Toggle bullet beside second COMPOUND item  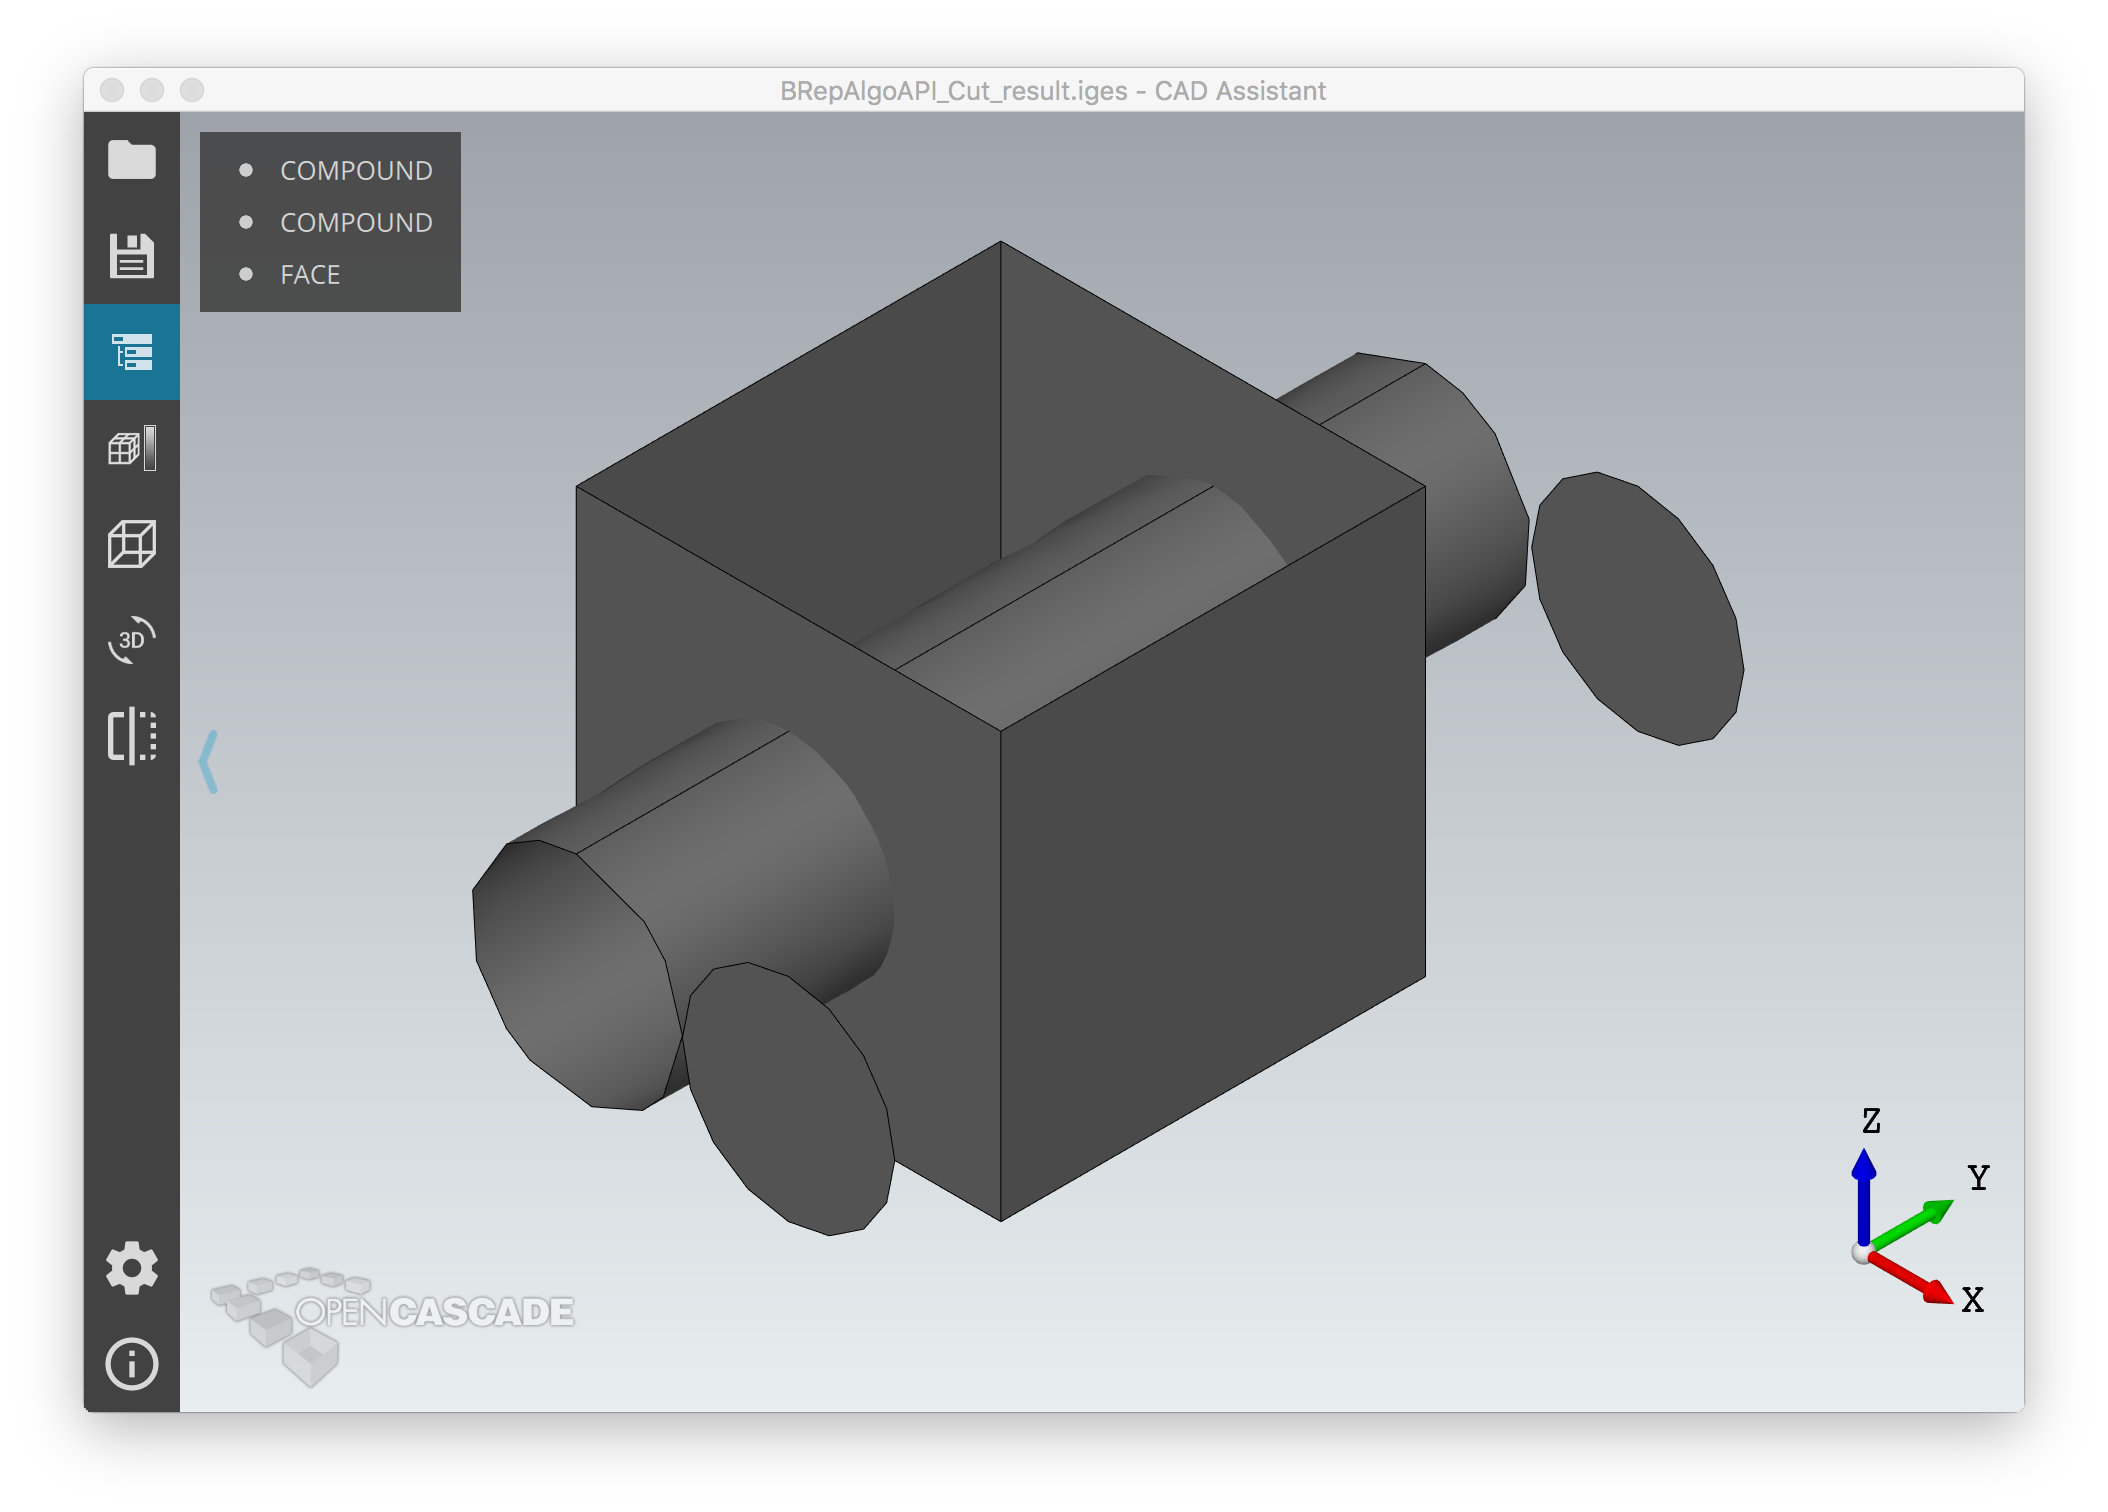coord(246,222)
